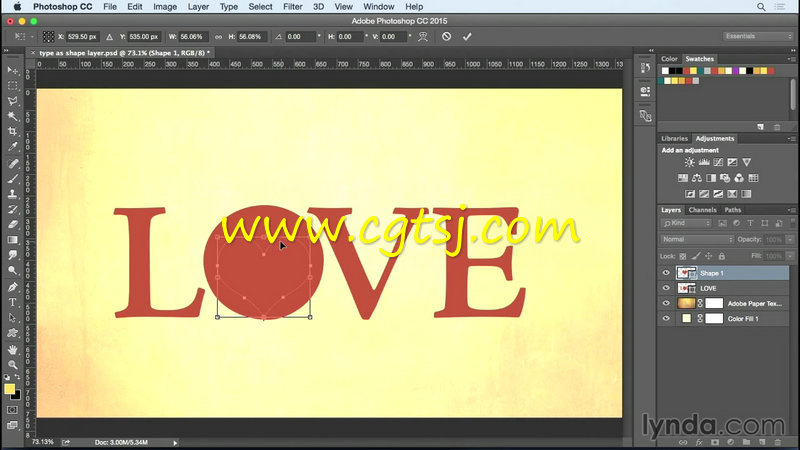The height and width of the screenshot is (450, 800).
Task: Select the Clone Stamp tool
Action: pyautogui.click(x=12, y=194)
